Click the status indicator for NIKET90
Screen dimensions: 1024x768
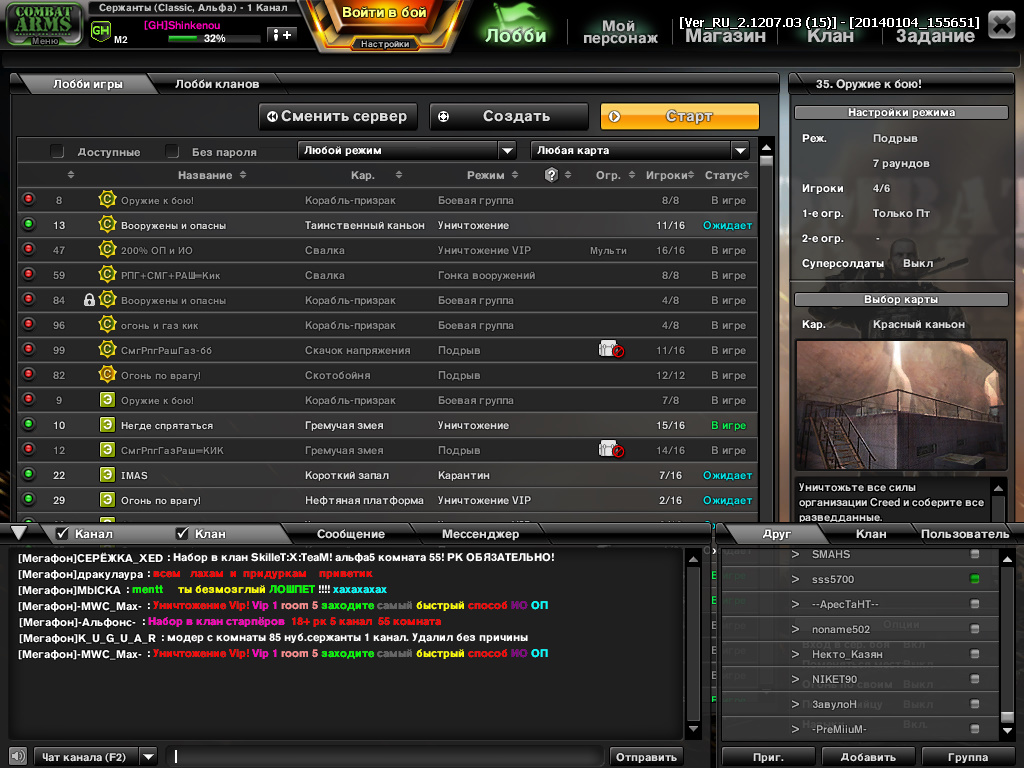974,679
